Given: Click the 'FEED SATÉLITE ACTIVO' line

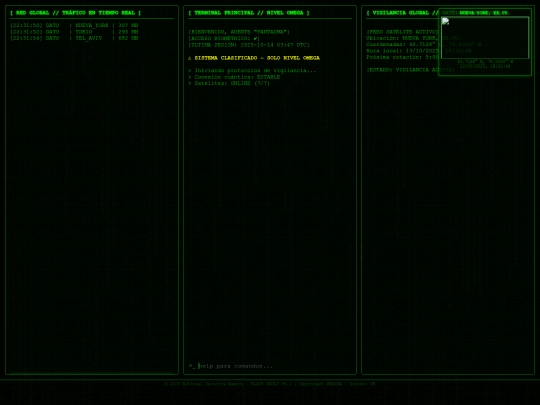Looking at the screenshot, I should [402, 32].
